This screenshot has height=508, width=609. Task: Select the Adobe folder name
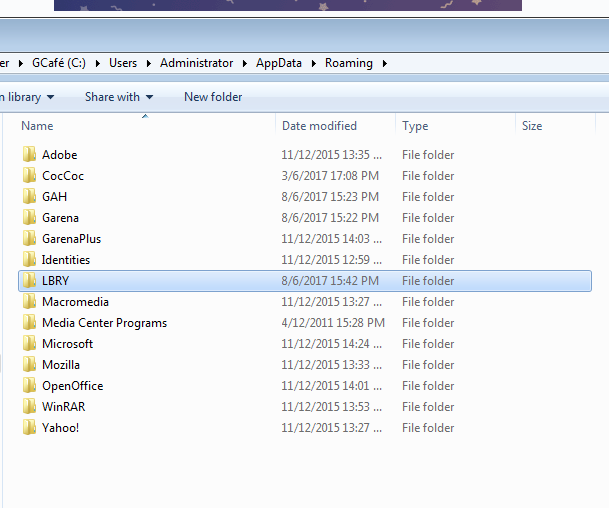point(59,155)
